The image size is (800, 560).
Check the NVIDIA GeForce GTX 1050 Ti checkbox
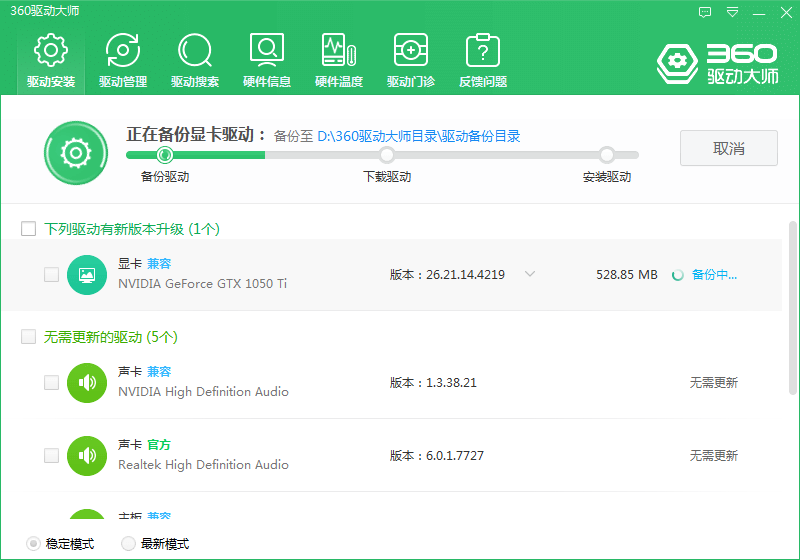pos(52,274)
